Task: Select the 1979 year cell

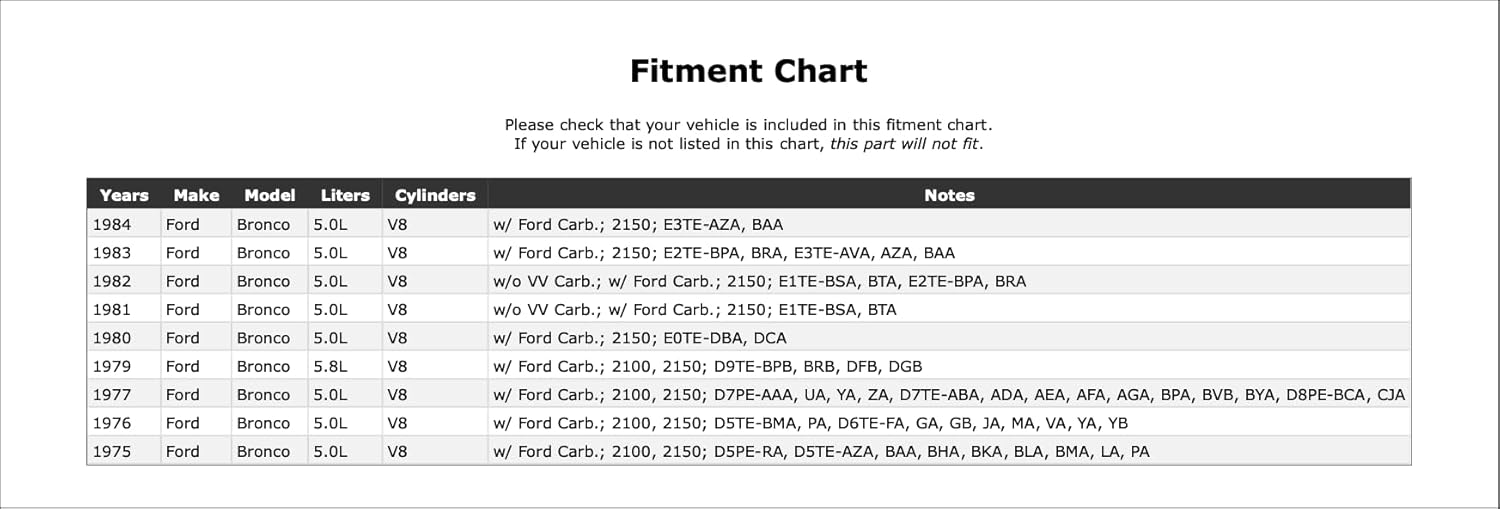Action: [112, 366]
